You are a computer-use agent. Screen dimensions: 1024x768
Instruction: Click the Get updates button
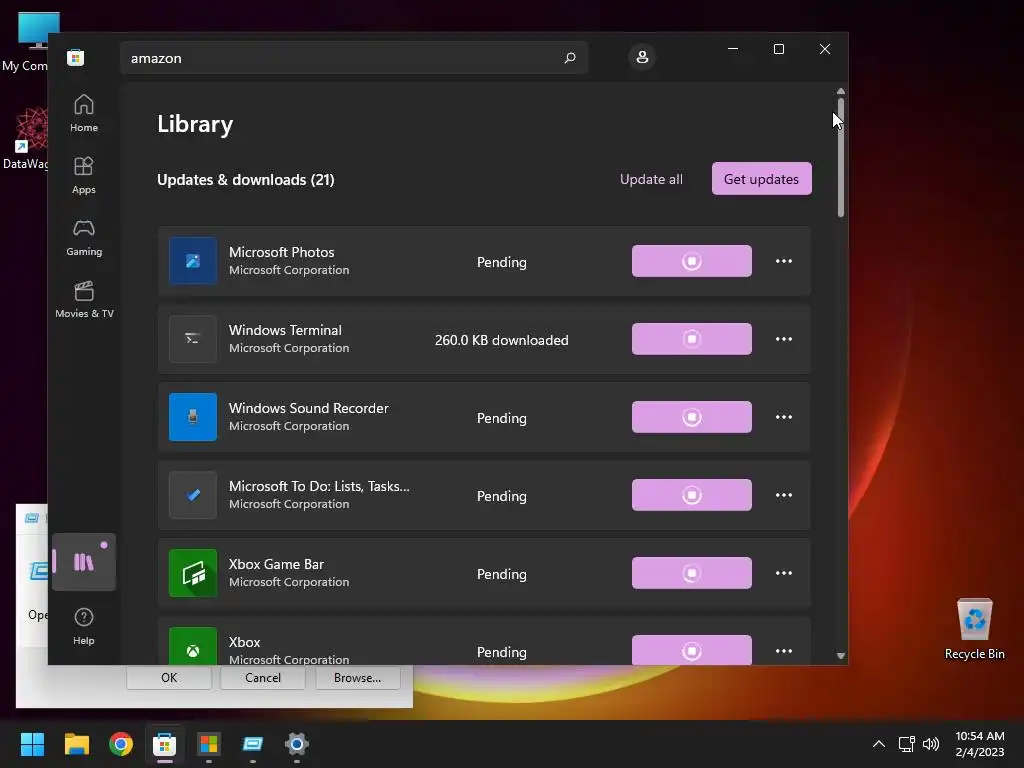(761, 179)
